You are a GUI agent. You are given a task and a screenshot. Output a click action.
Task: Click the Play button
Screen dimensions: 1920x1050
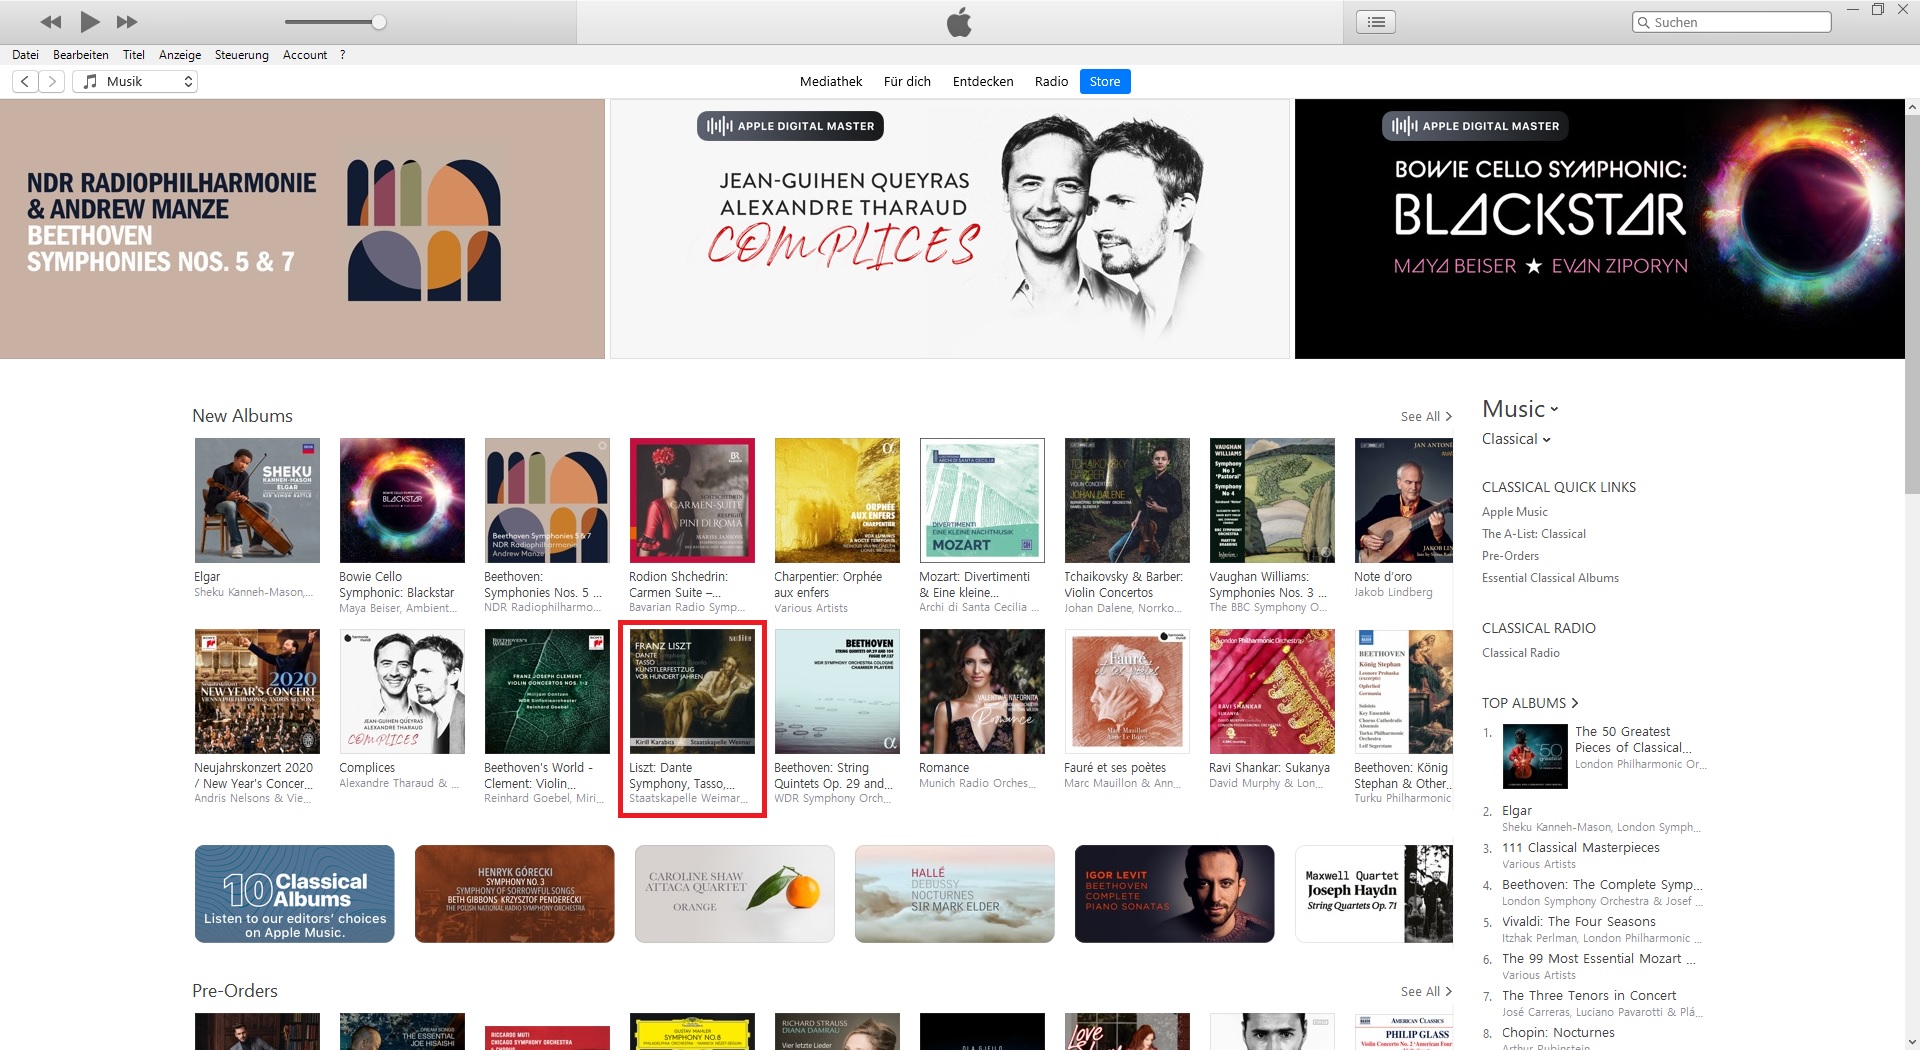(89, 21)
